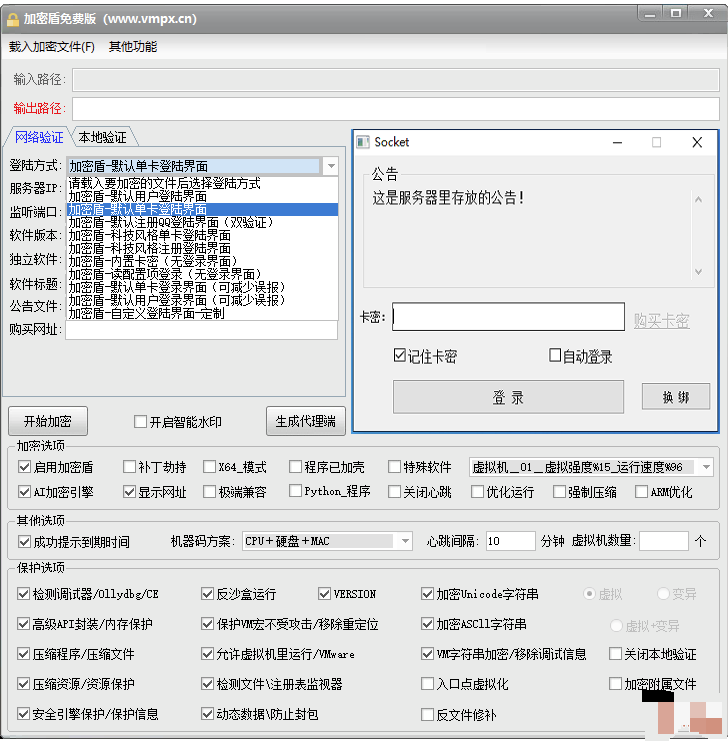728x752 pixels.
Task: Click the lock icon in the title bar
Action: point(13,18)
